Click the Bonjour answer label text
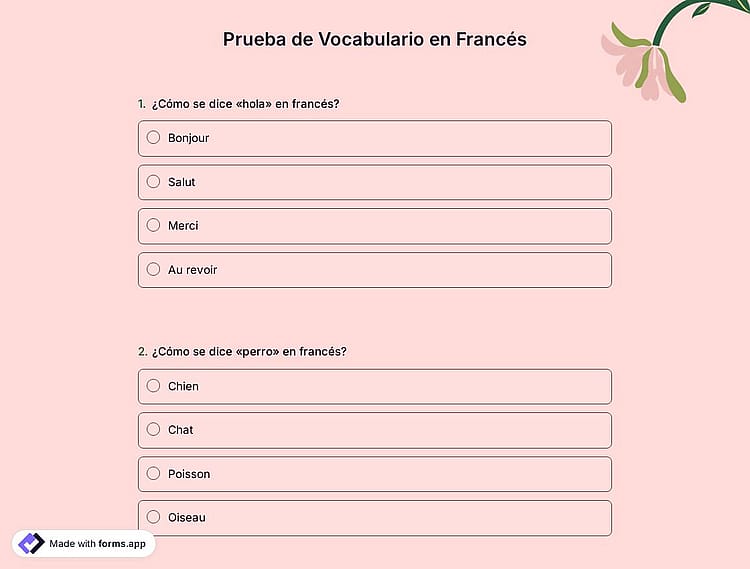The width and height of the screenshot is (750, 569). [x=188, y=138]
